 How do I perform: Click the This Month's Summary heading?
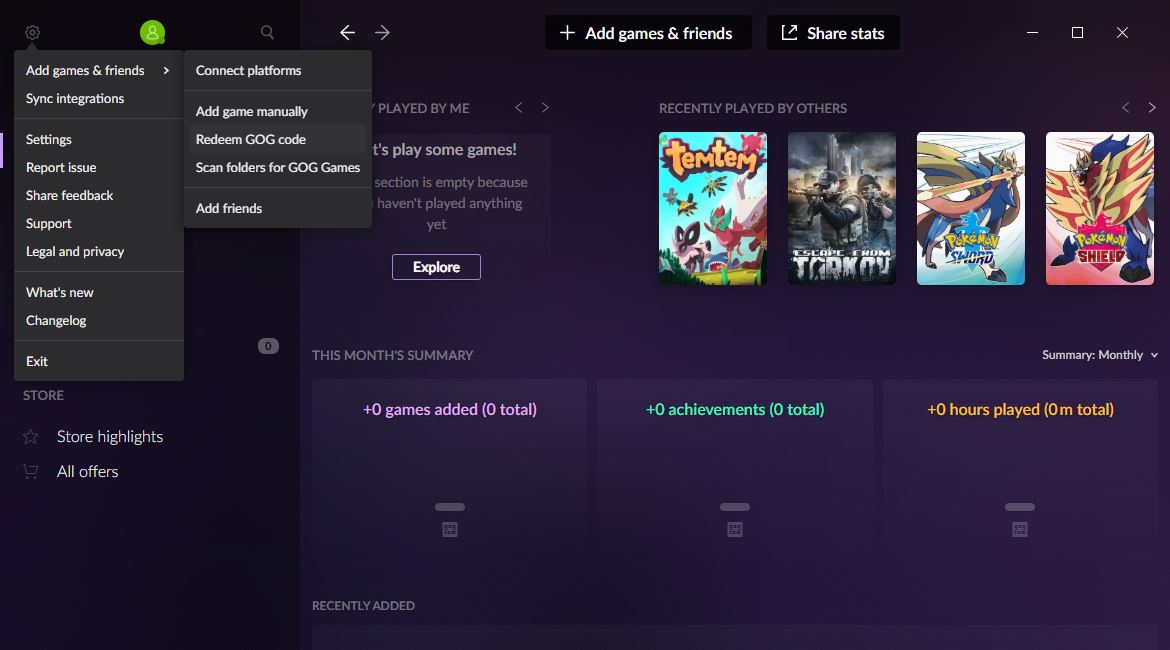pos(392,355)
